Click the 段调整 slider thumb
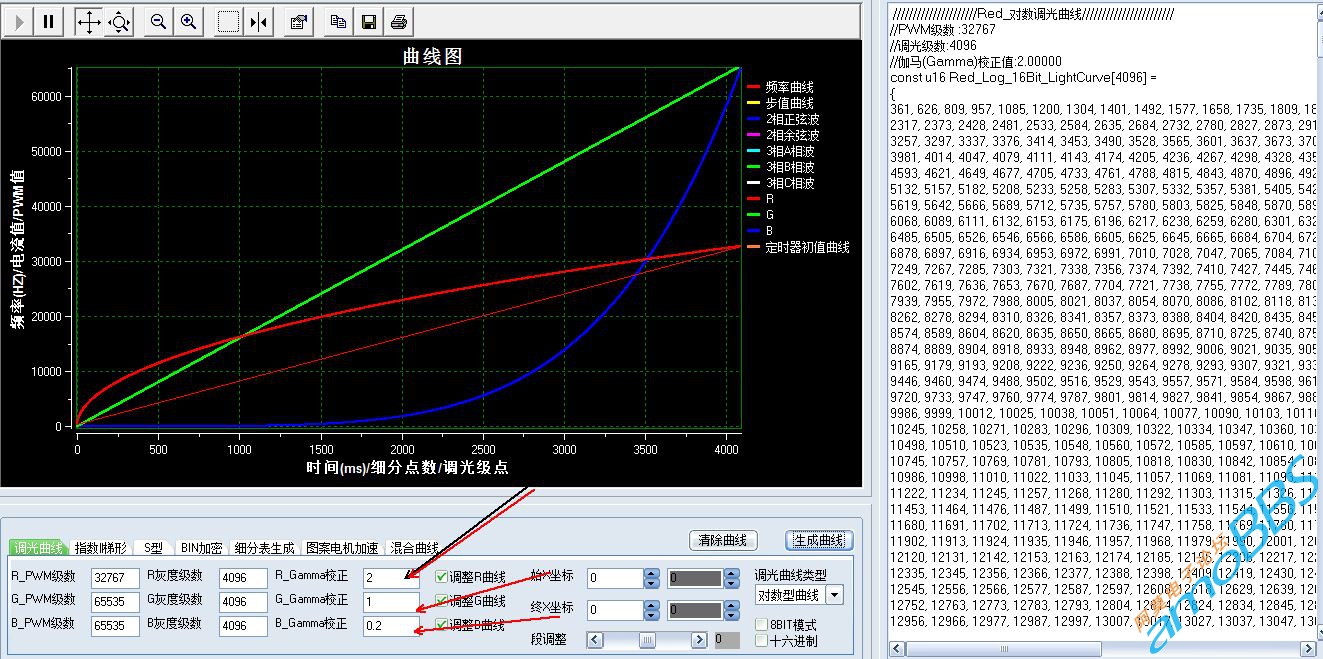This screenshot has height=659, width=1323. pos(647,640)
